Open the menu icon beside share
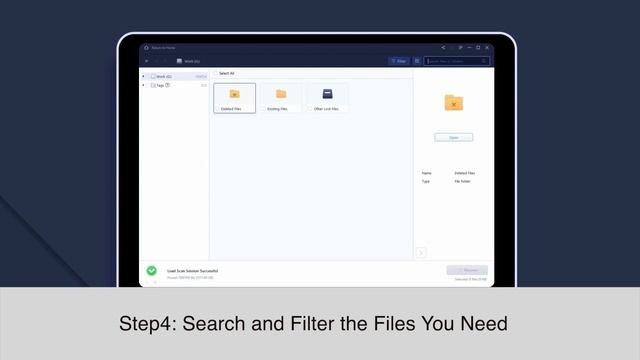Viewport: 640px width, 360px height. 460,48
